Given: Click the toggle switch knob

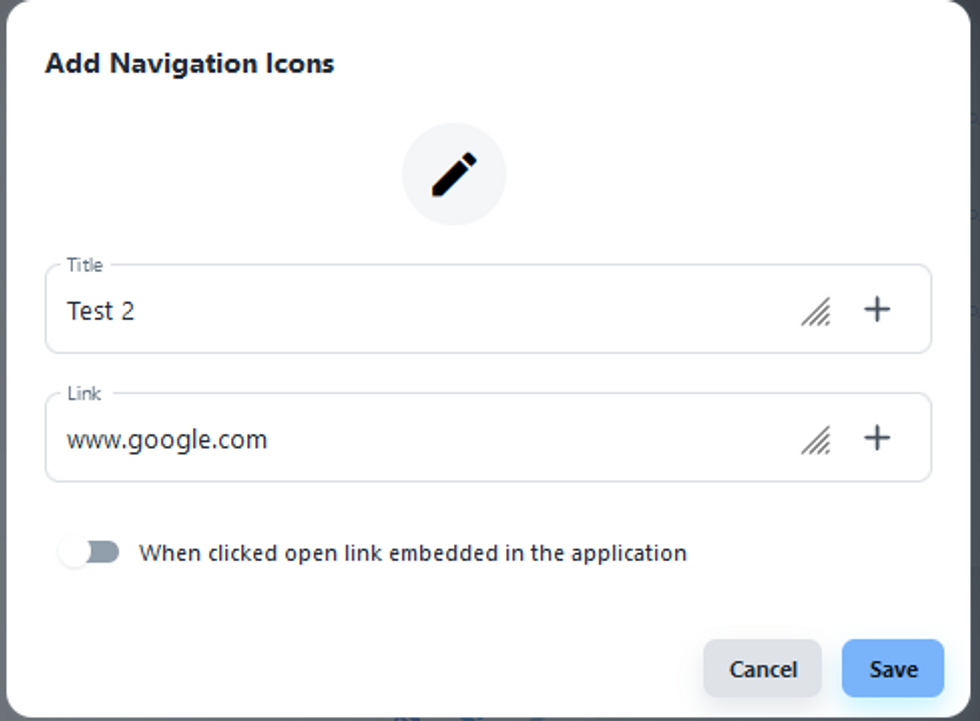Looking at the screenshot, I should tap(74, 552).
